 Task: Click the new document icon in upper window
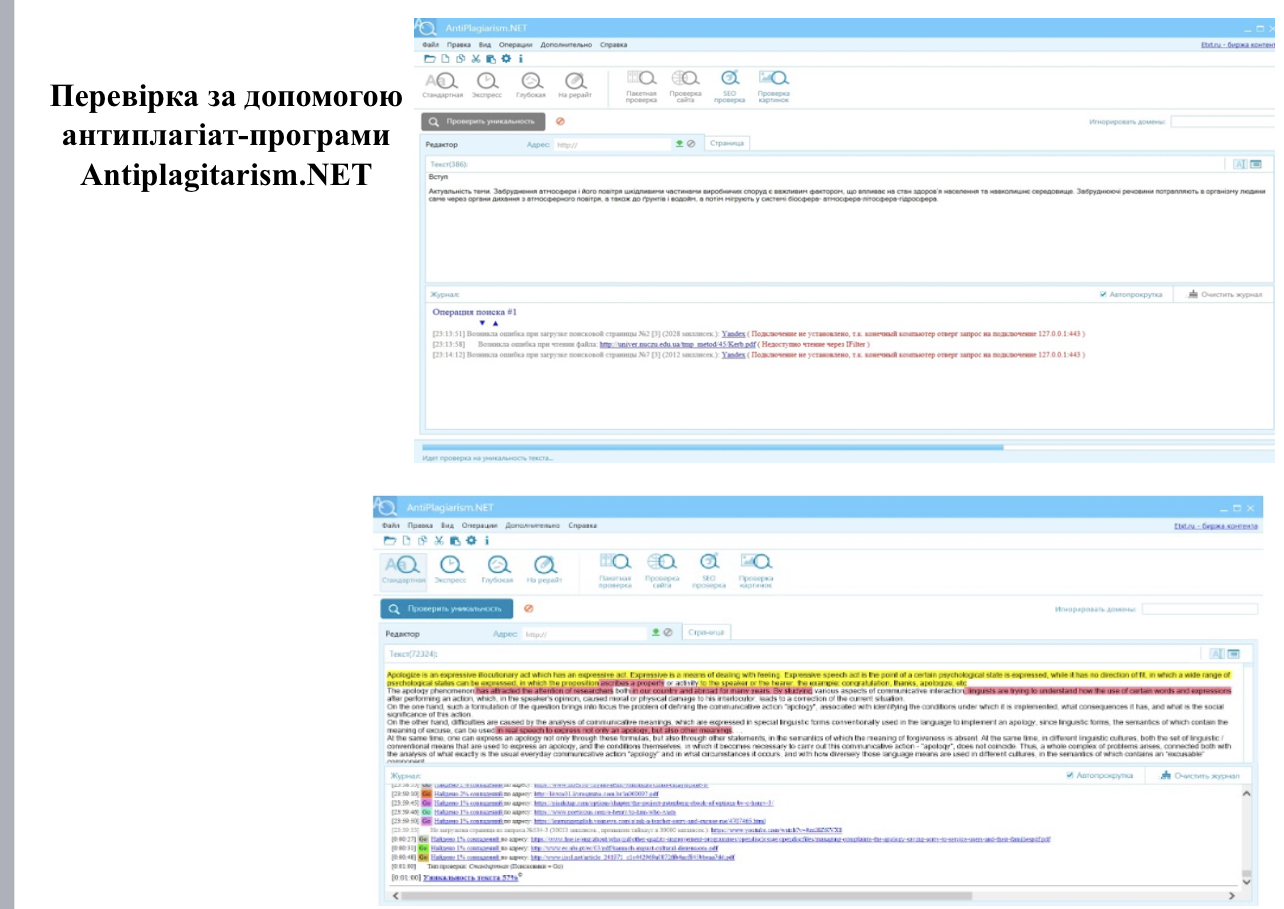446,58
